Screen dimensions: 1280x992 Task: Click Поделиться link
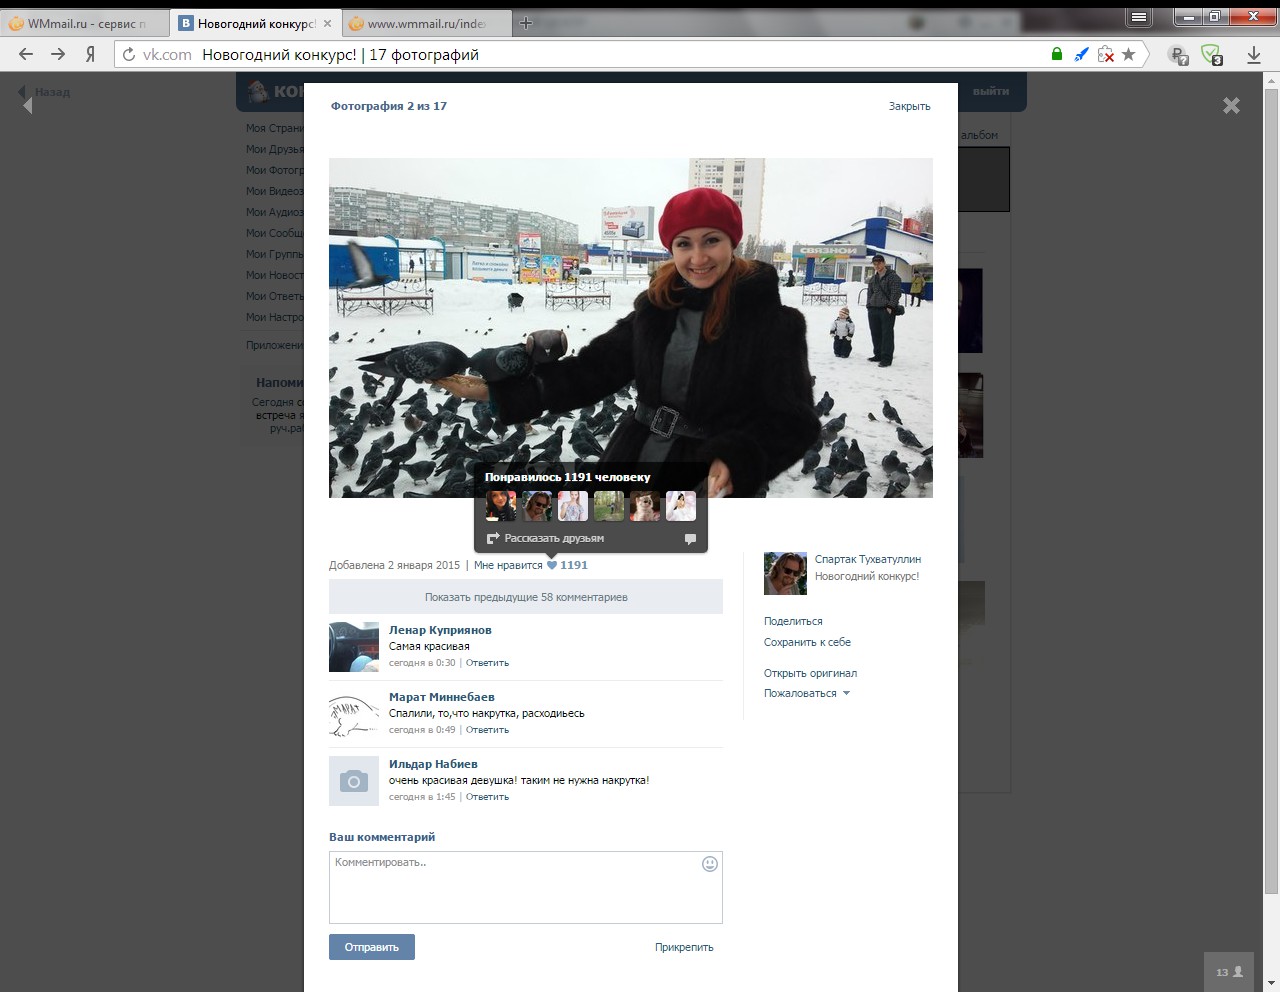pos(793,621)
